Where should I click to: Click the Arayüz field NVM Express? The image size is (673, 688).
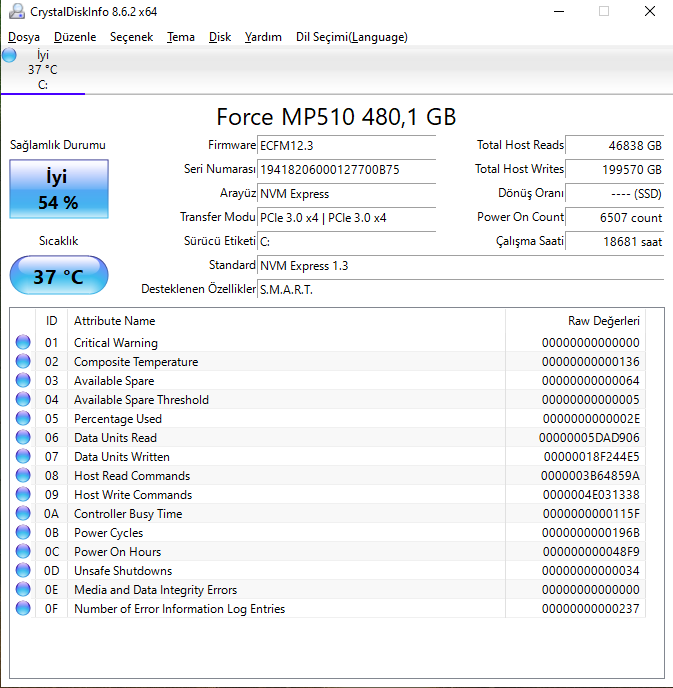coord(346,194)
